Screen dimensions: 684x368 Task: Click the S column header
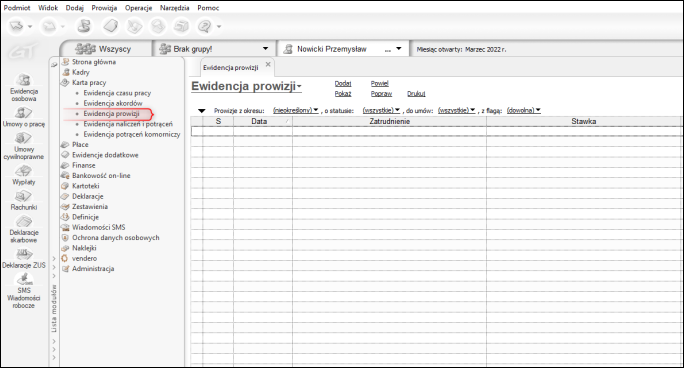pyautogui.click(x=218, y=121)
